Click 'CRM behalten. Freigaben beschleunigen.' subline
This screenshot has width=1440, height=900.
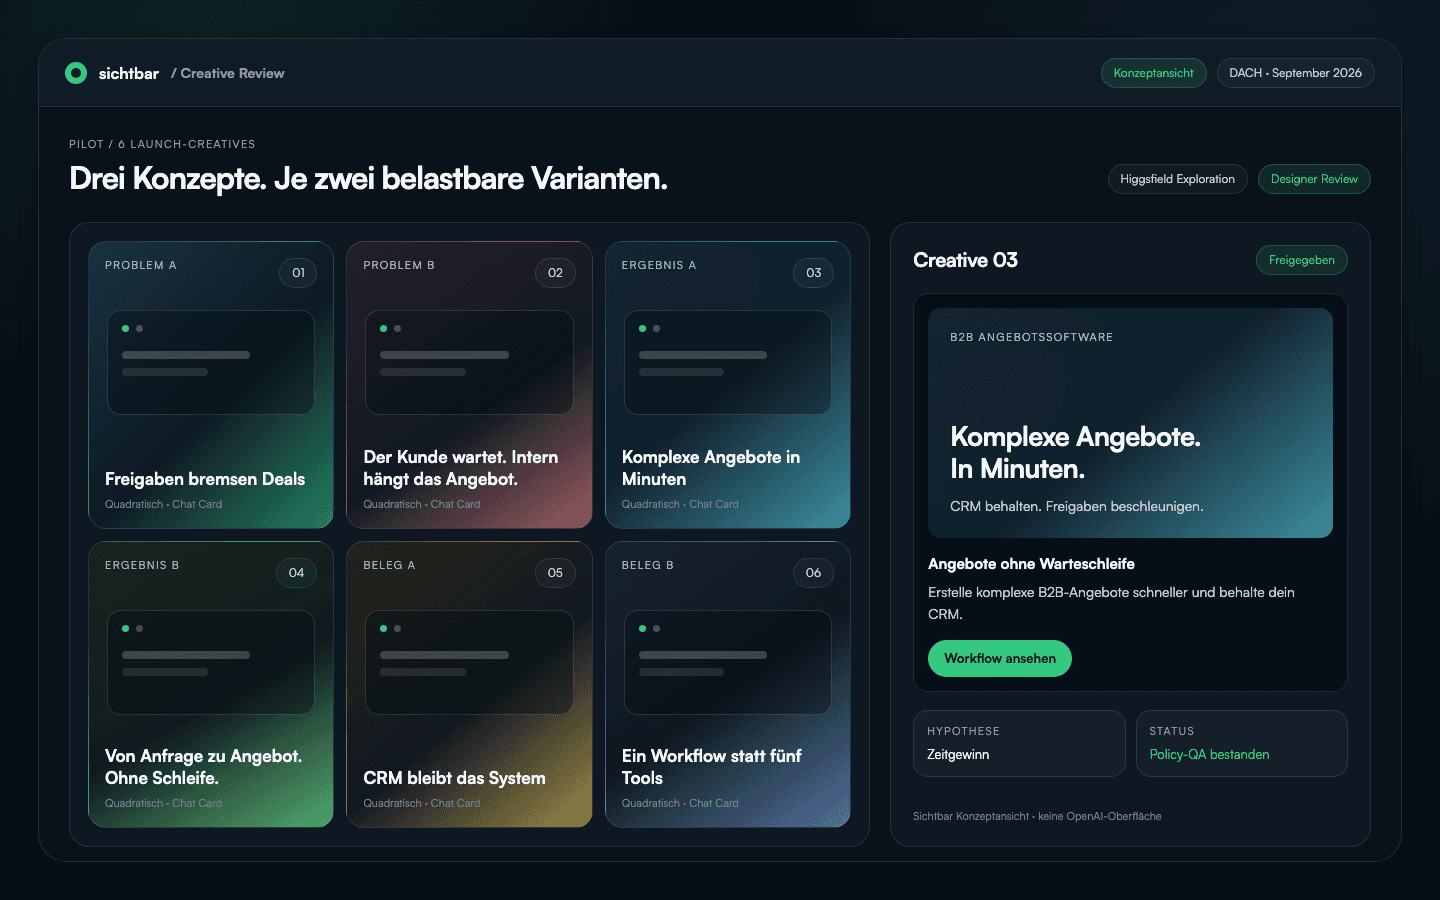point(1076,506)
